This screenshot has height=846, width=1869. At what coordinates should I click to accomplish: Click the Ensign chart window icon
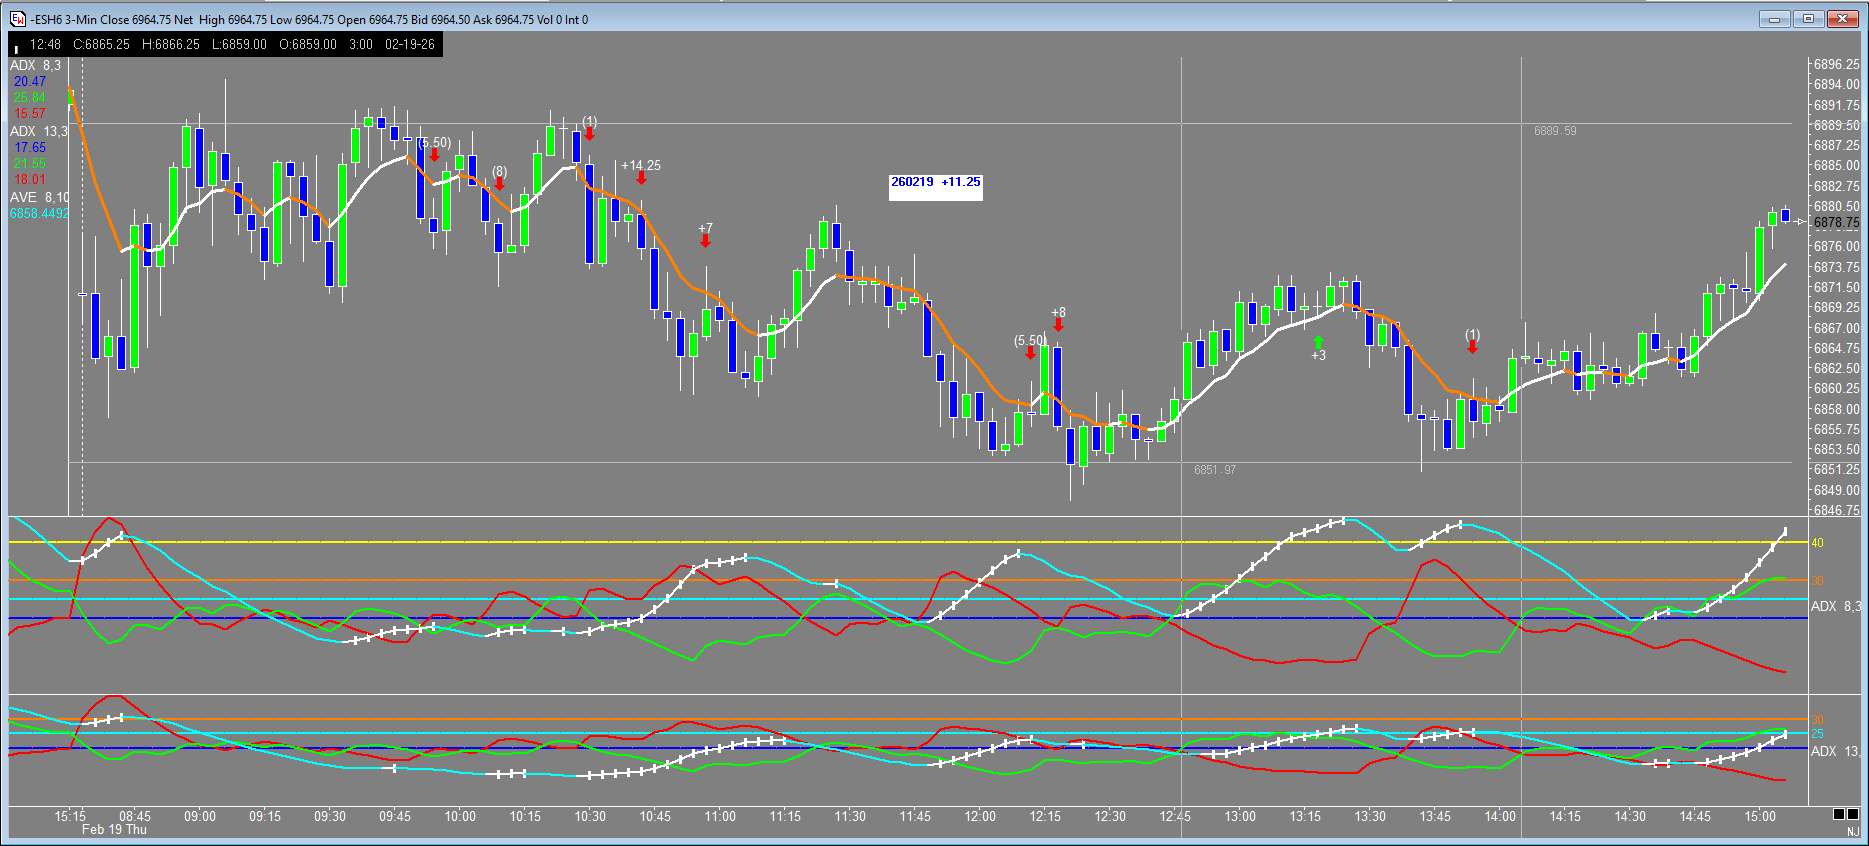(x=17, y=19)
